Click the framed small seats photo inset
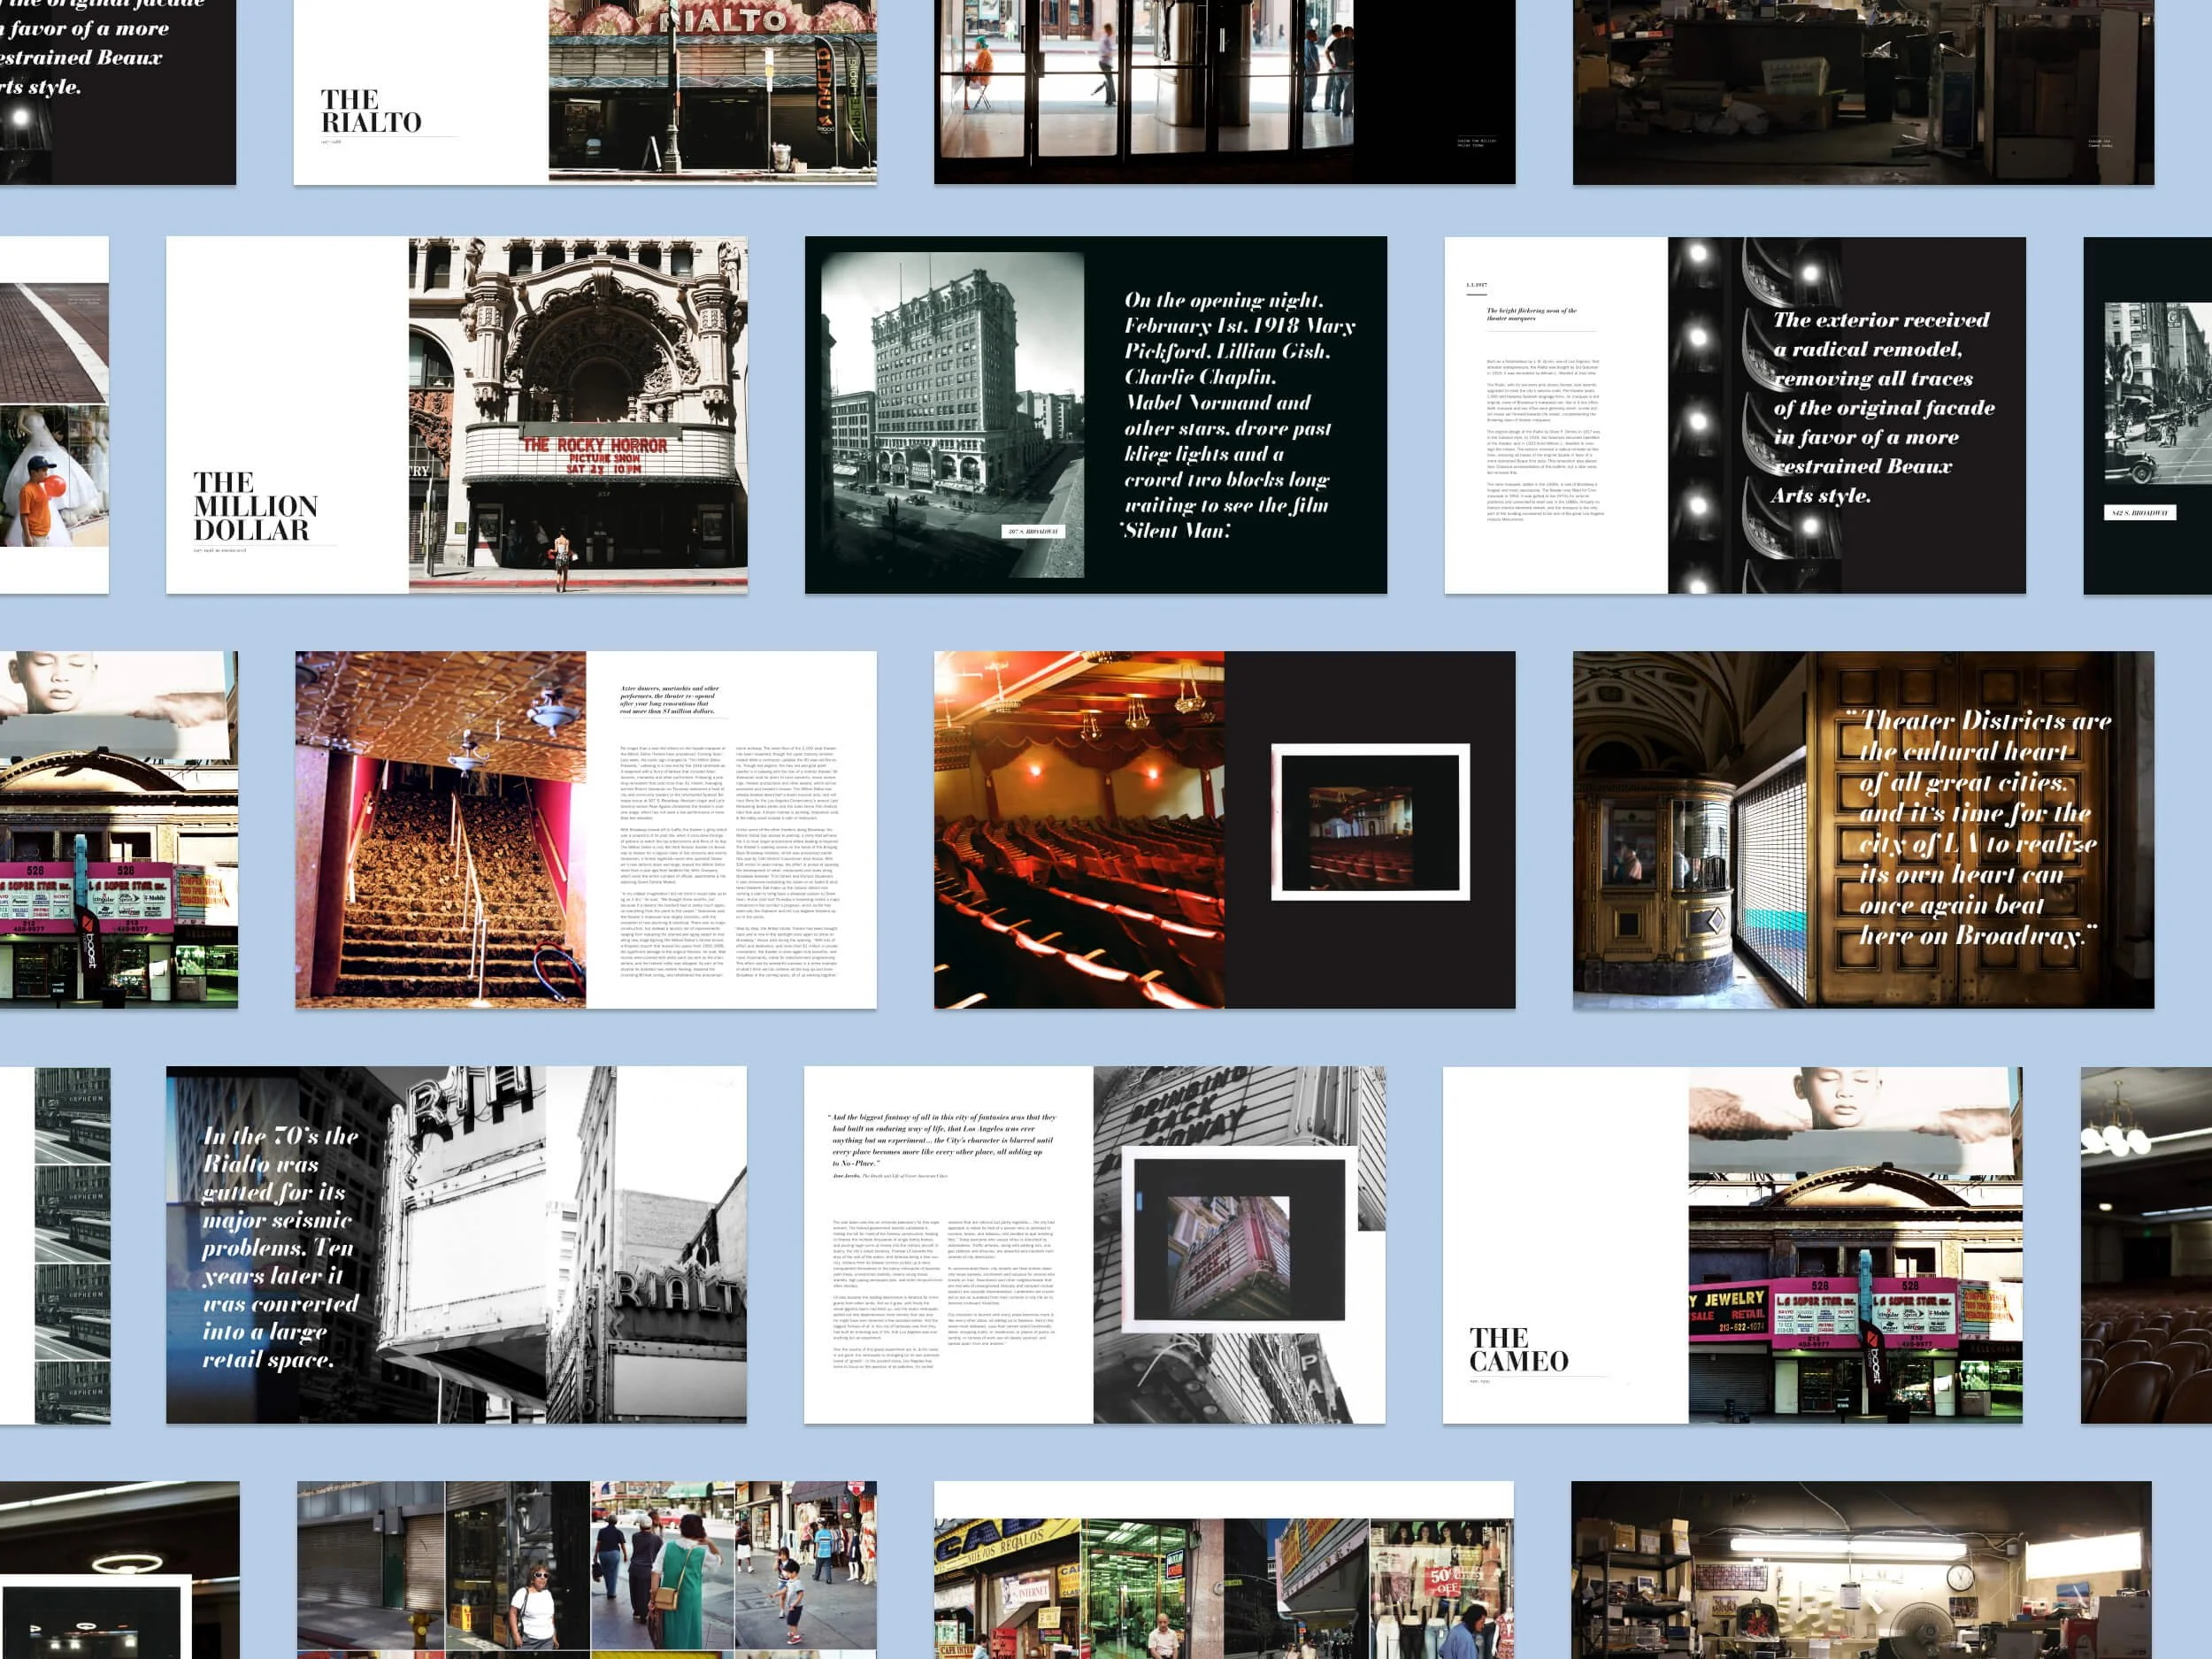This screenshot has height=1659, width=2212. click(x=1370, y=822)
